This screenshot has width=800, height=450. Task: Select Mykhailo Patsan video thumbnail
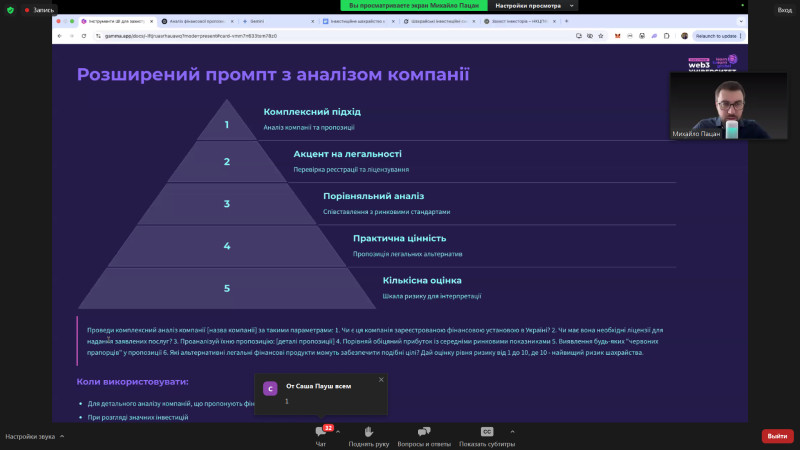click(x=709, y=106)
